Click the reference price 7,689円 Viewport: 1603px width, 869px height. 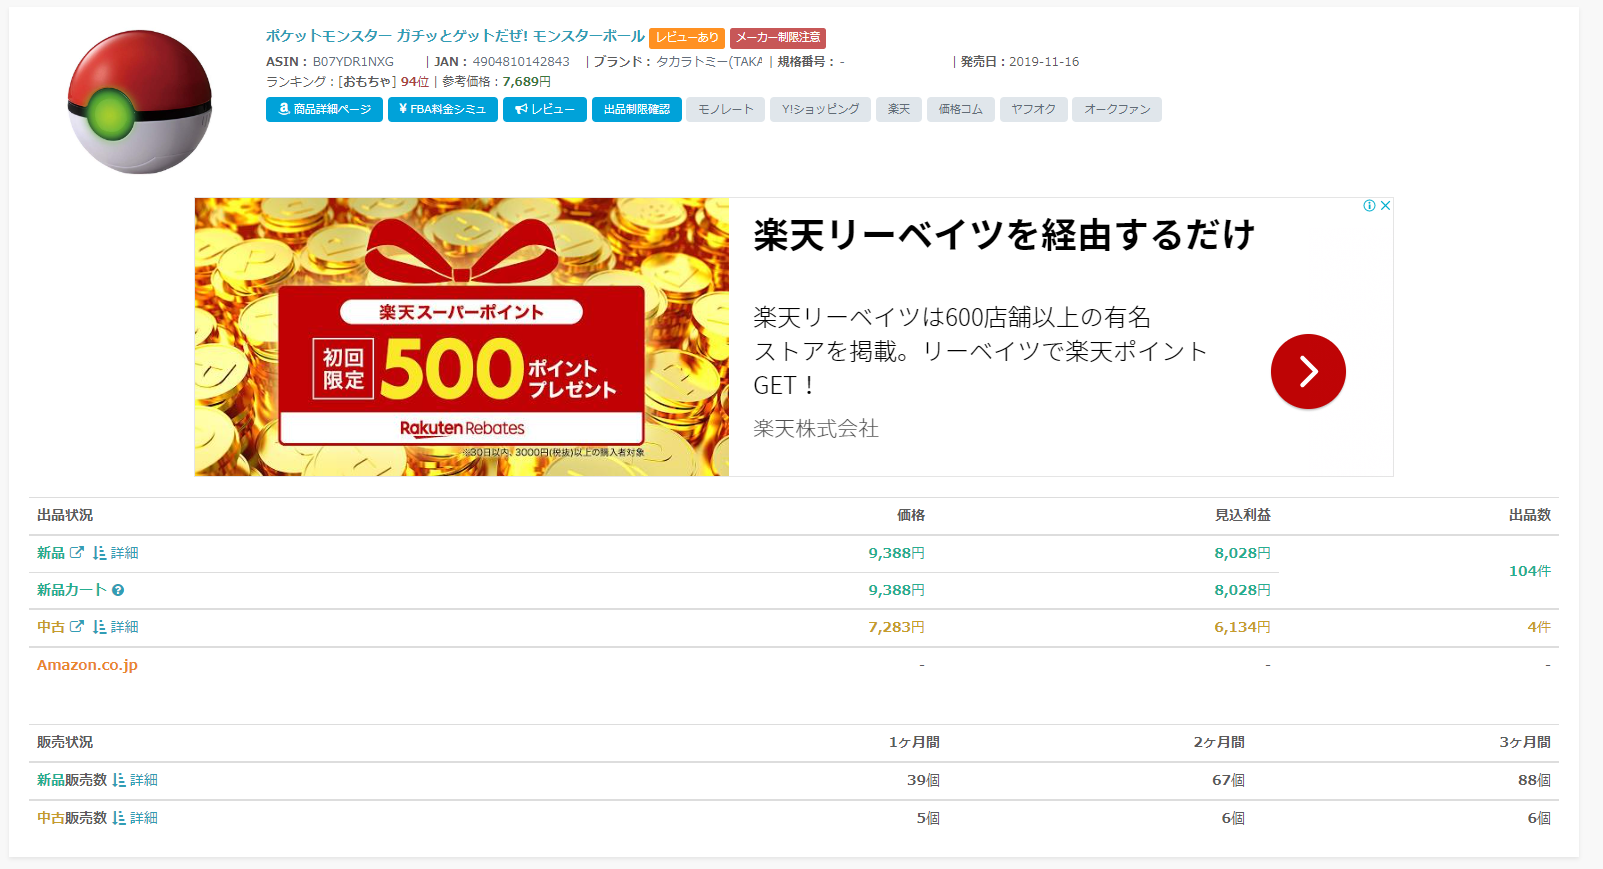(527, 82)
